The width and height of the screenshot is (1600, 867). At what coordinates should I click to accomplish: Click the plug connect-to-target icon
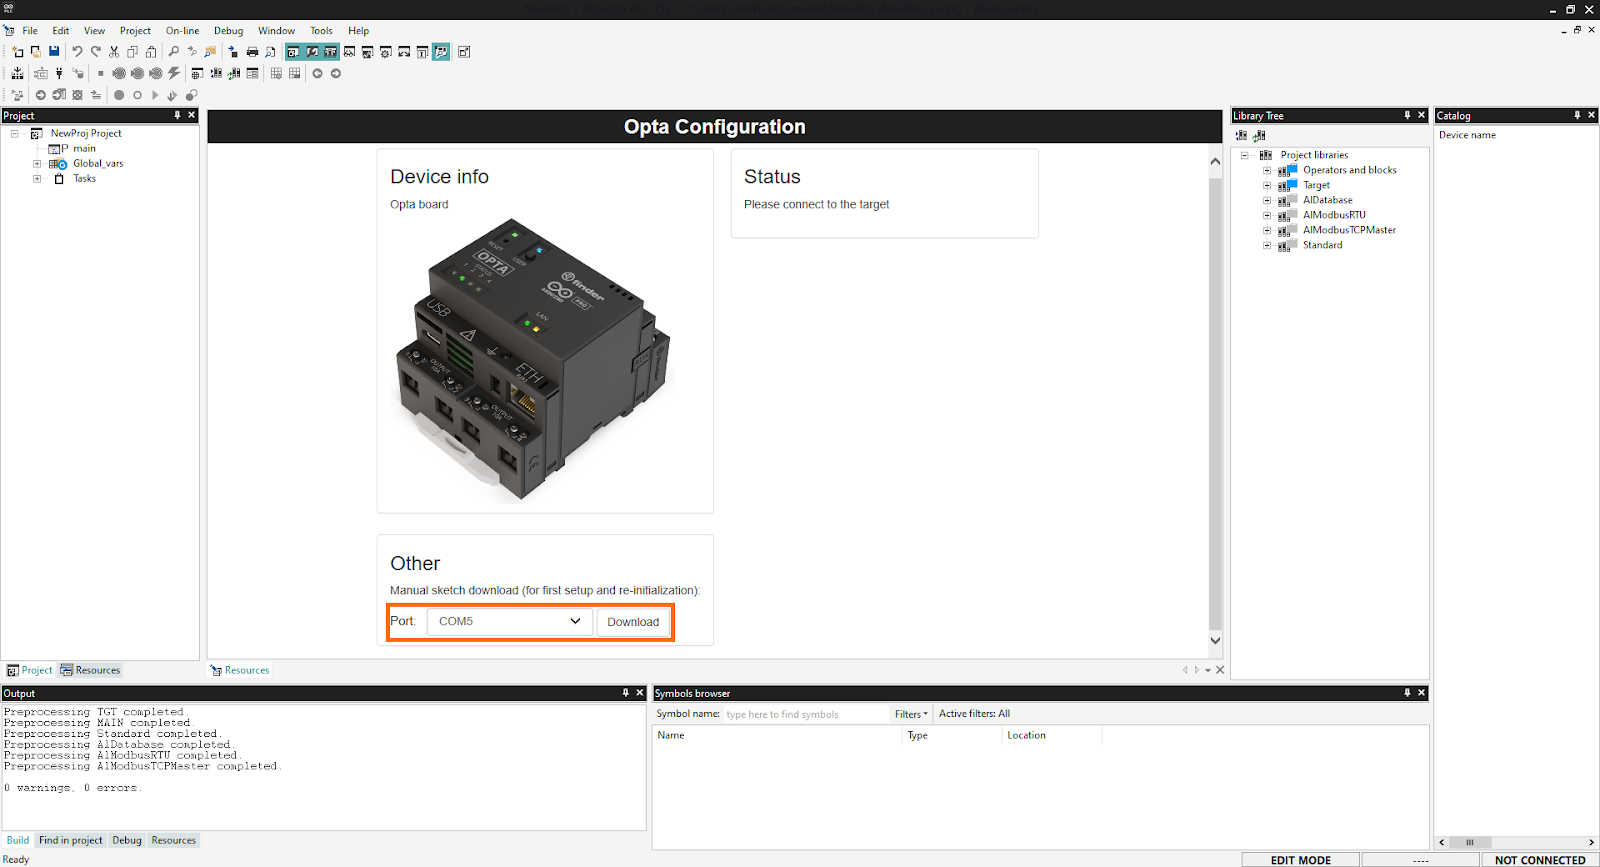click(59, 73)
